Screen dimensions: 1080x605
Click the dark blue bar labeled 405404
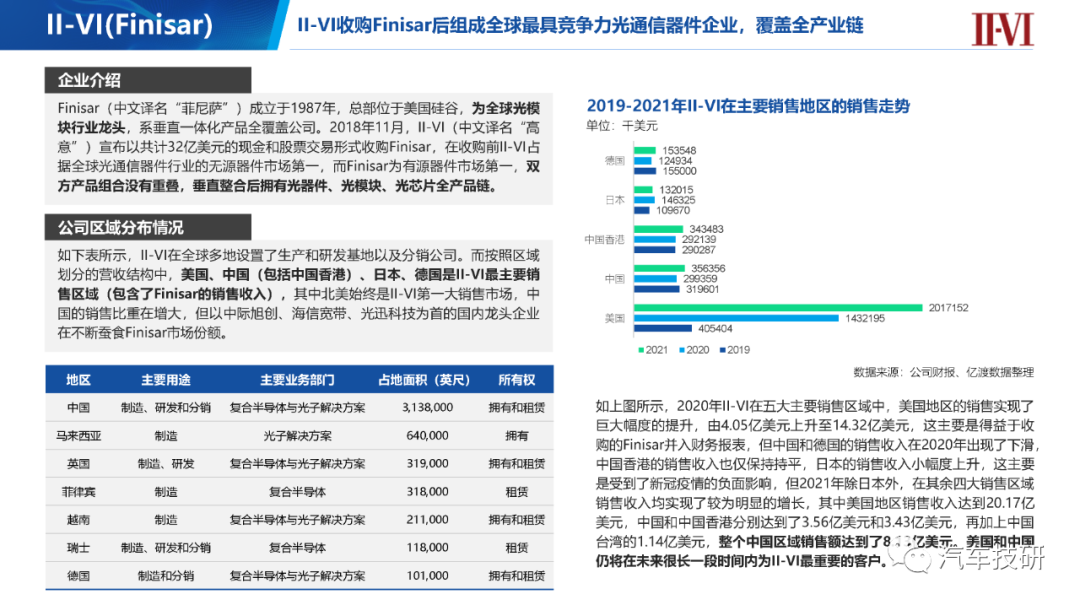[x=663, y=329]
